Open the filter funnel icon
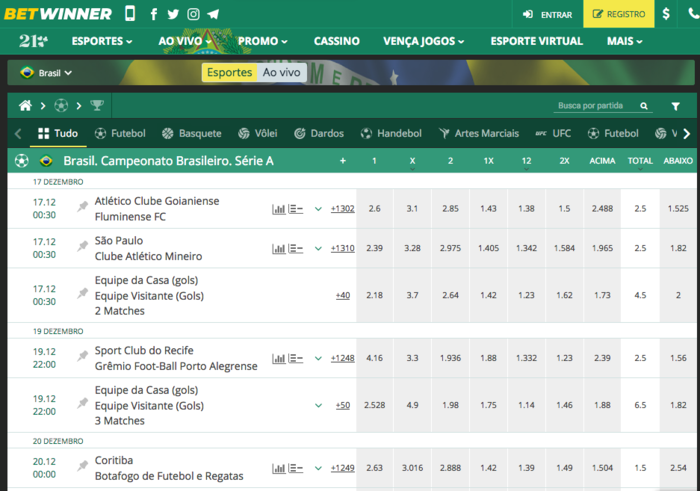 [x=675, y=106]
